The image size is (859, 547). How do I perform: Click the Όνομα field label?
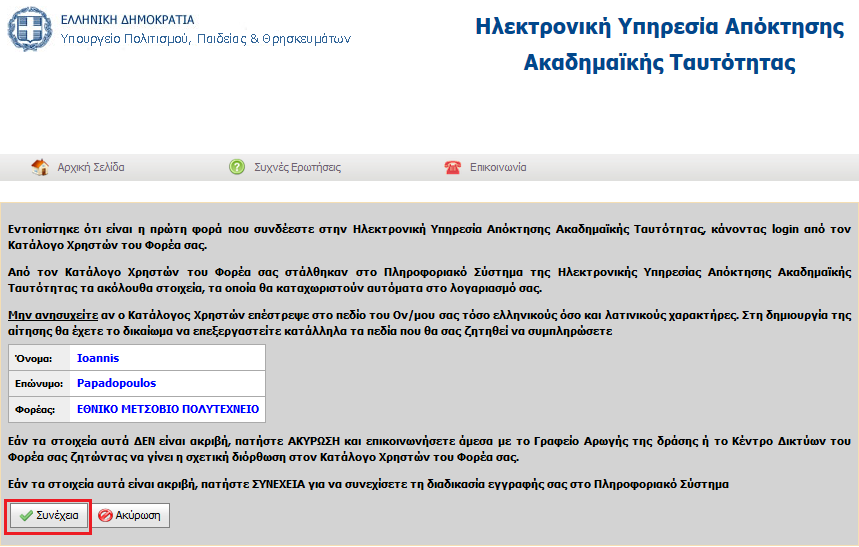33,358
